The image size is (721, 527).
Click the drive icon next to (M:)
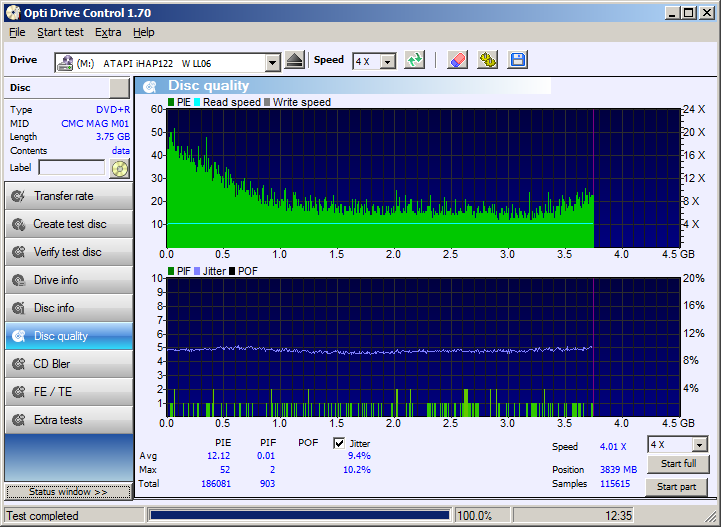pos(65,63)
